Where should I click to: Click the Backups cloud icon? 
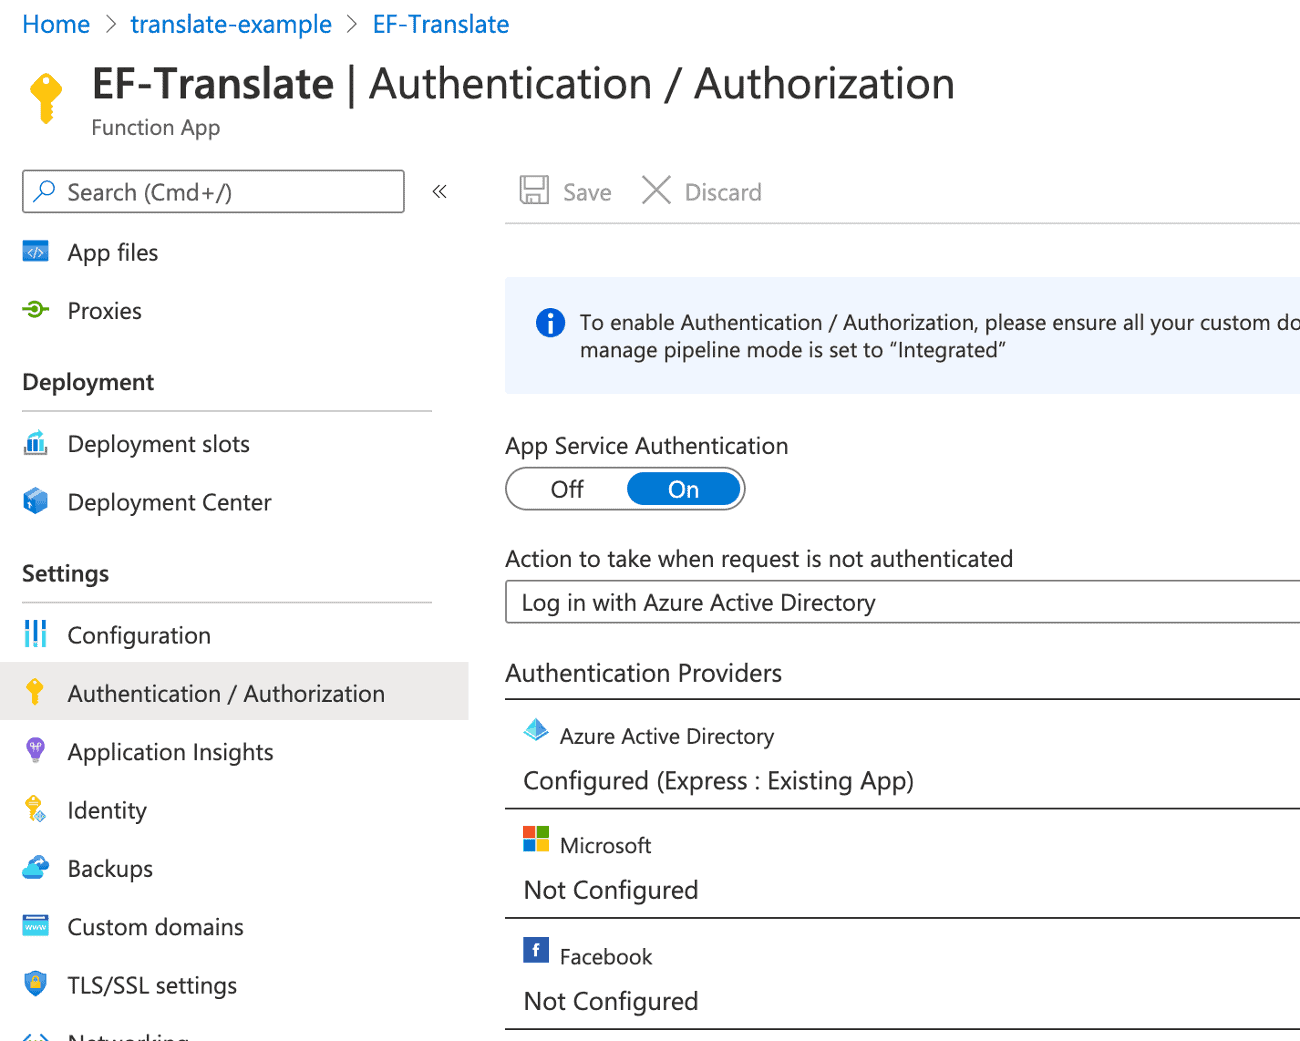tap(35, 868)
